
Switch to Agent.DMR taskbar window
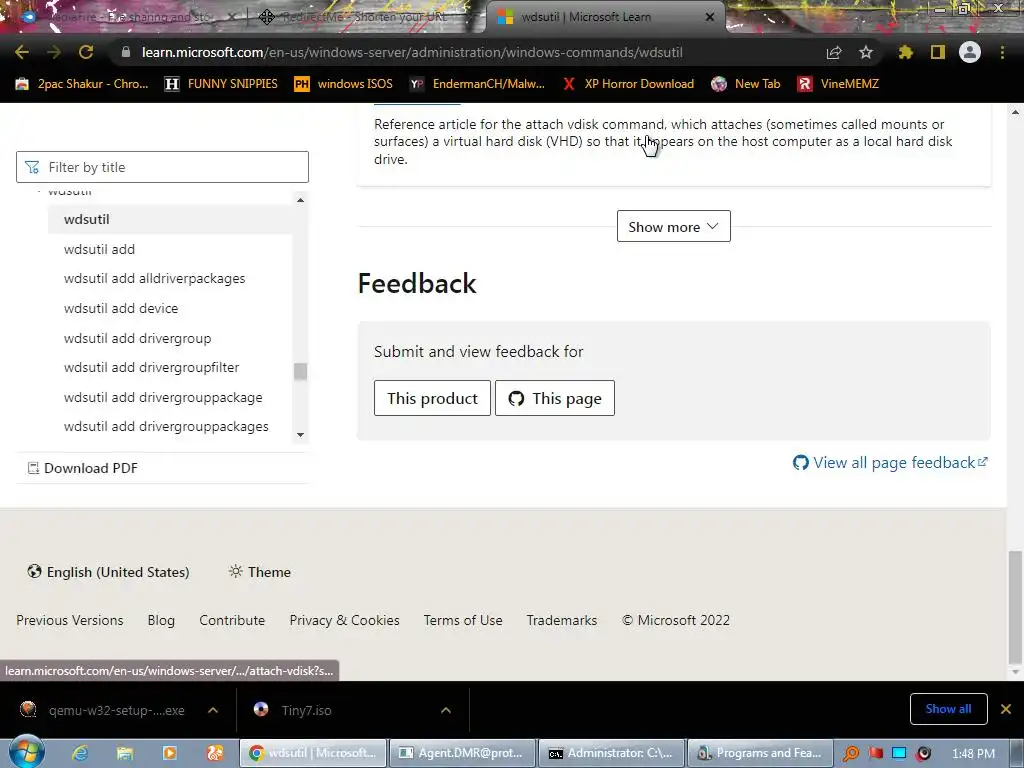point(462,753)
